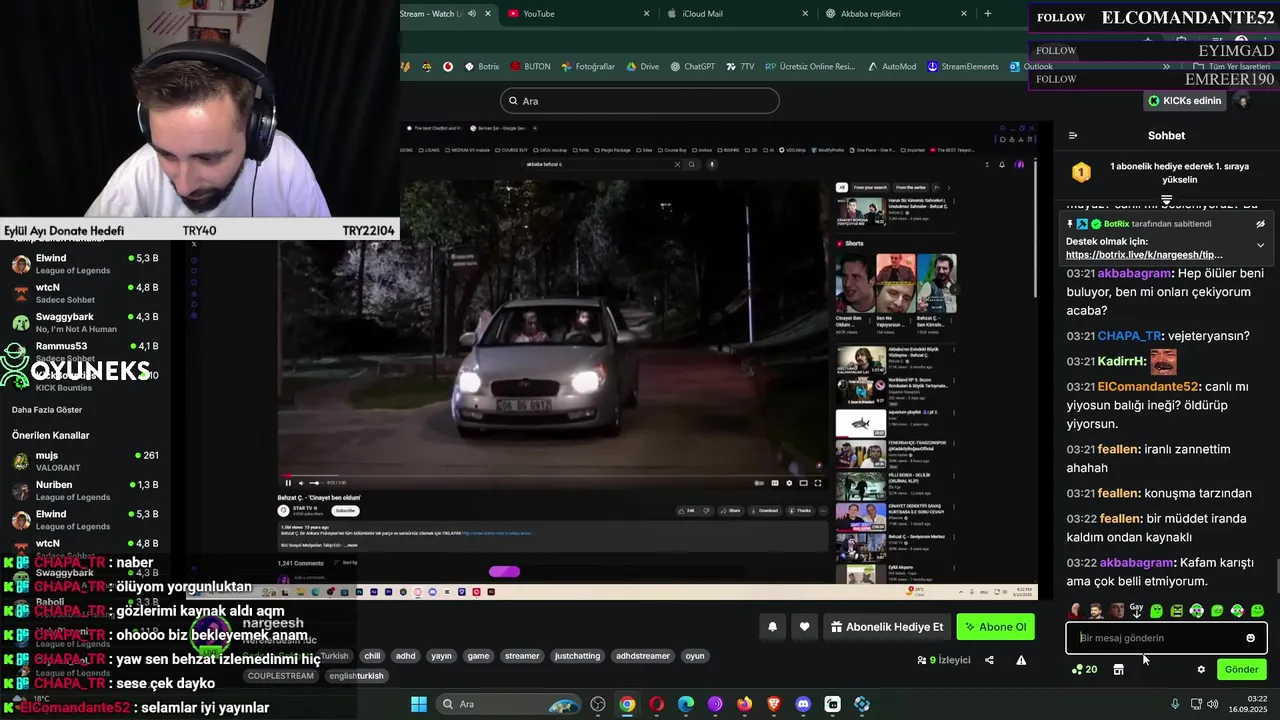Open the Drive bookmark
The width and height of the screenshot is (1280, 720).
tap(642, 67)
